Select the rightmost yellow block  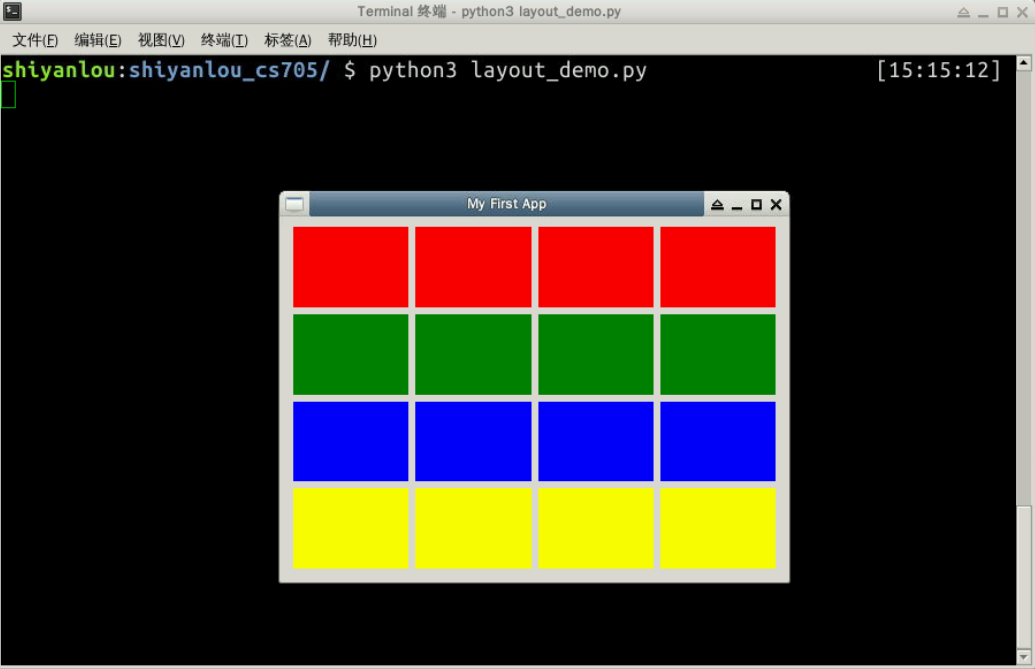717,527
